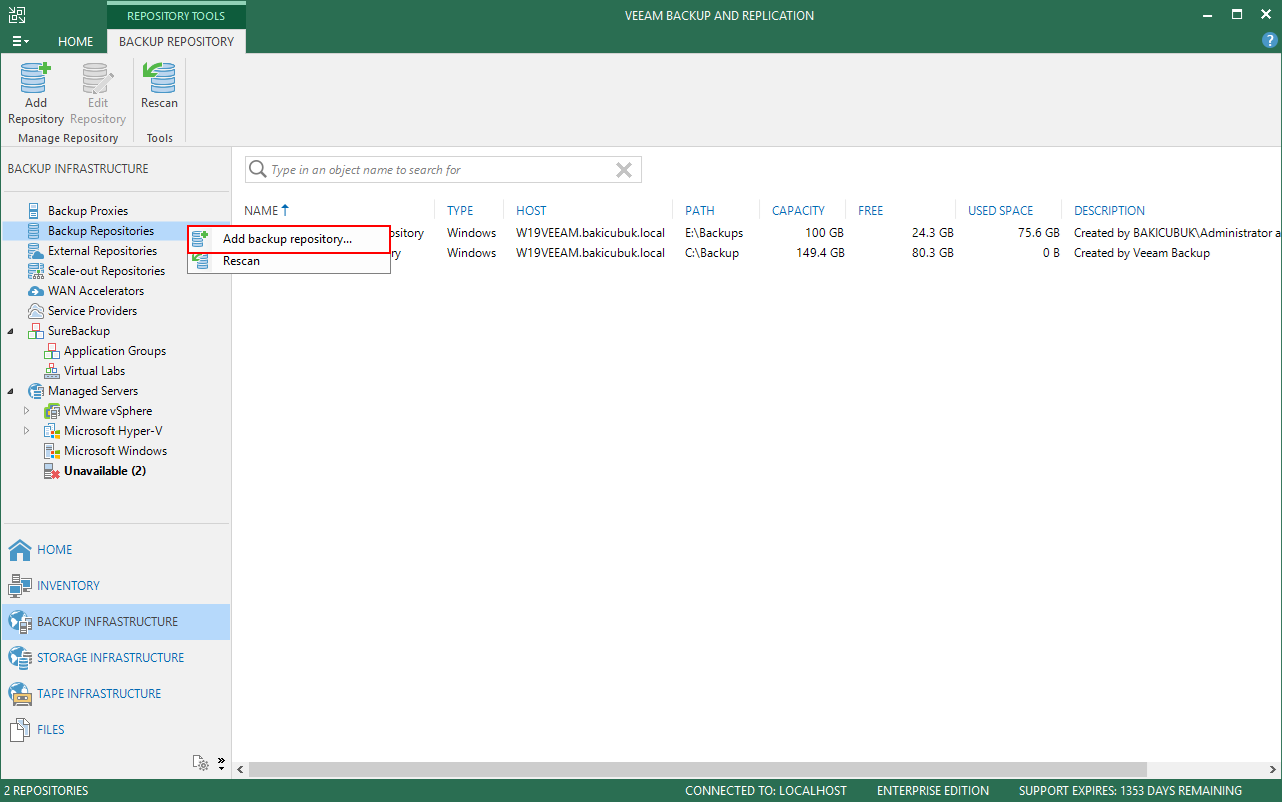
Task: Click the REPOSITORY TOOLS contextual tab
Action: click(x=176, y=16)
